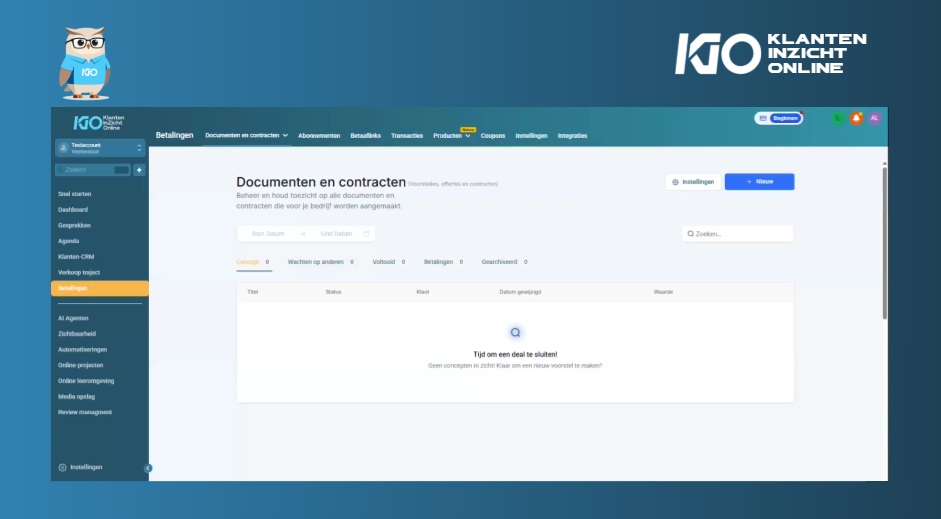Click the sidebar Zoeken search box

point(92,170)
